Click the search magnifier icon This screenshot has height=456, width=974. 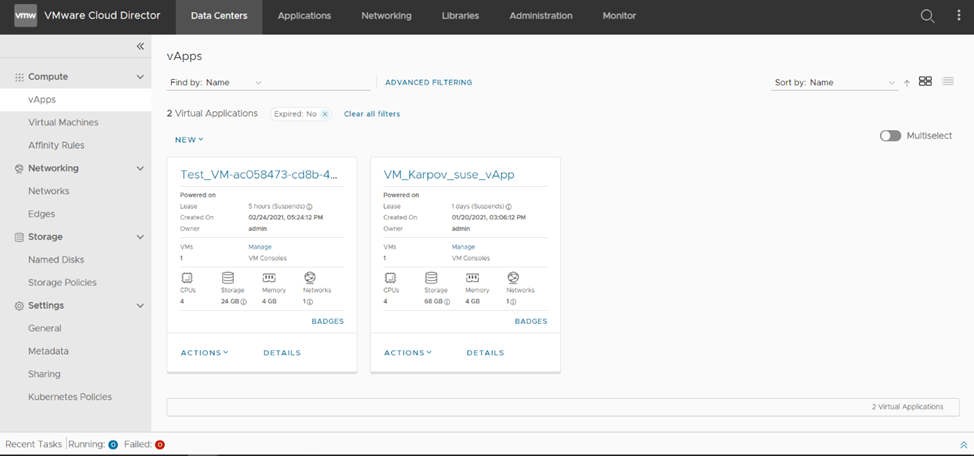pyautogui.click(x=927, y=16)
